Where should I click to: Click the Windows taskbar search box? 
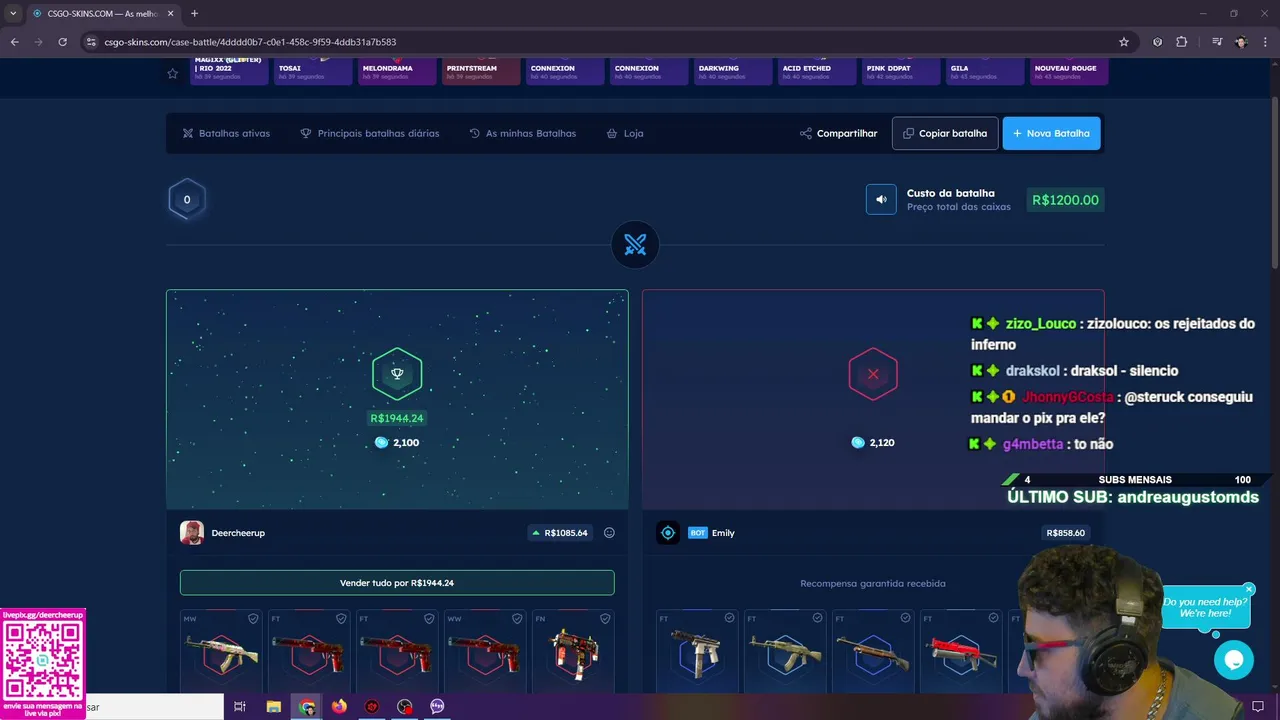coord(154,707)
